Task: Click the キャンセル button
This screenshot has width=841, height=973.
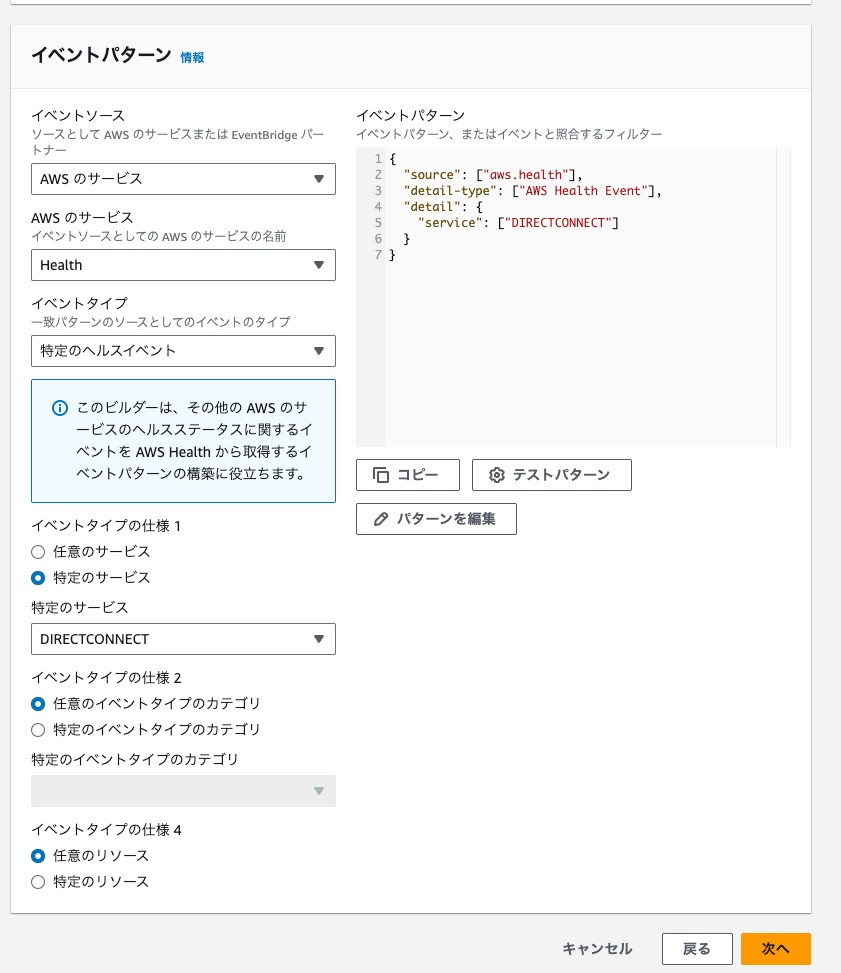Action: (597, 949)
